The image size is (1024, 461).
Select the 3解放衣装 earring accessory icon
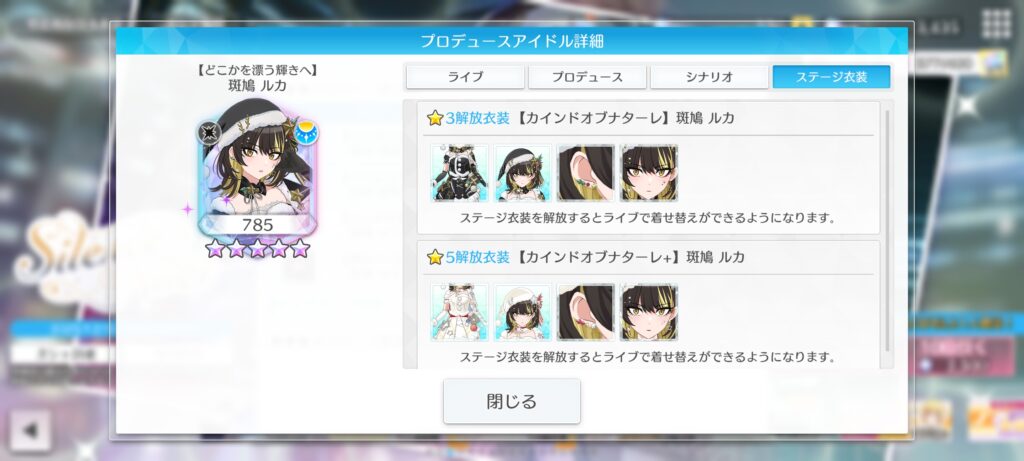[586, 173]
